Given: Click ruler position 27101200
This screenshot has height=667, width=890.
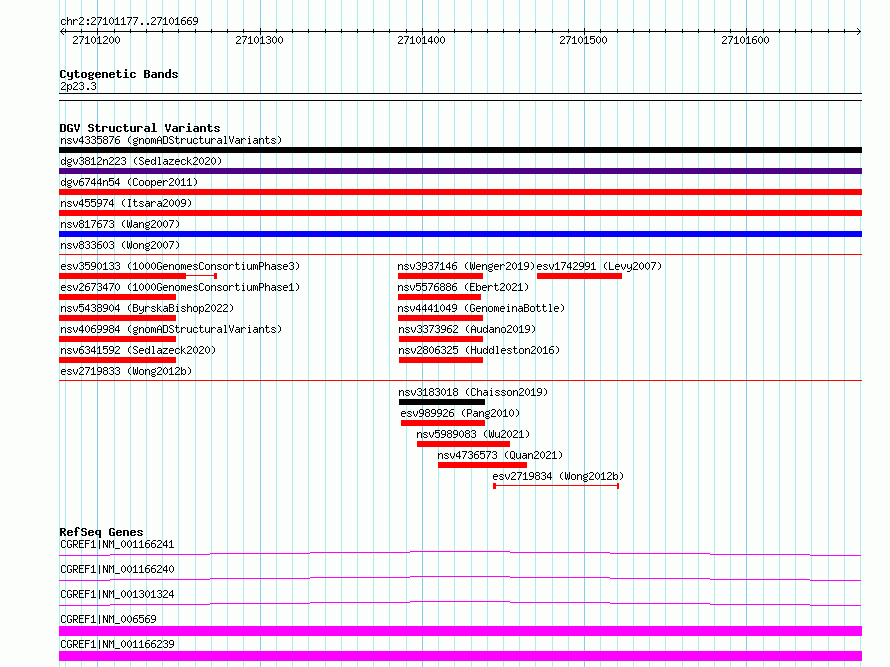Looking at the screenshot, I should [x=96, y=40].
